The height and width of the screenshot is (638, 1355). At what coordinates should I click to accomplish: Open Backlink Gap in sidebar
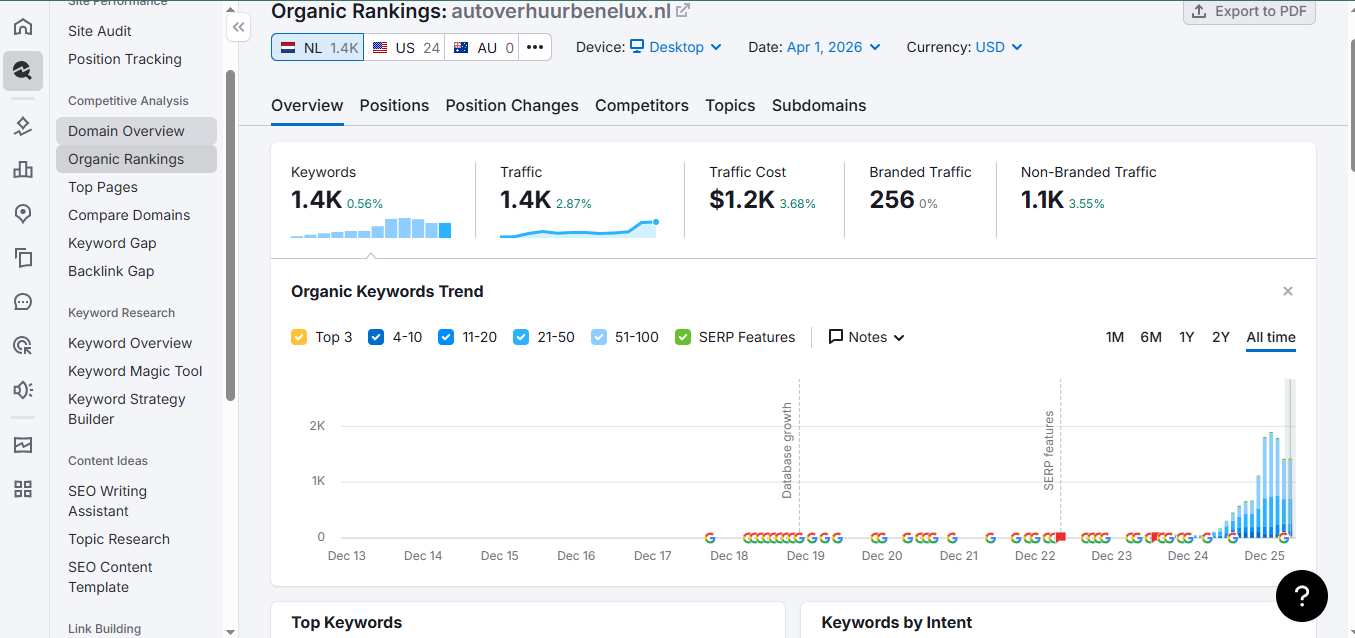point(111,271)
